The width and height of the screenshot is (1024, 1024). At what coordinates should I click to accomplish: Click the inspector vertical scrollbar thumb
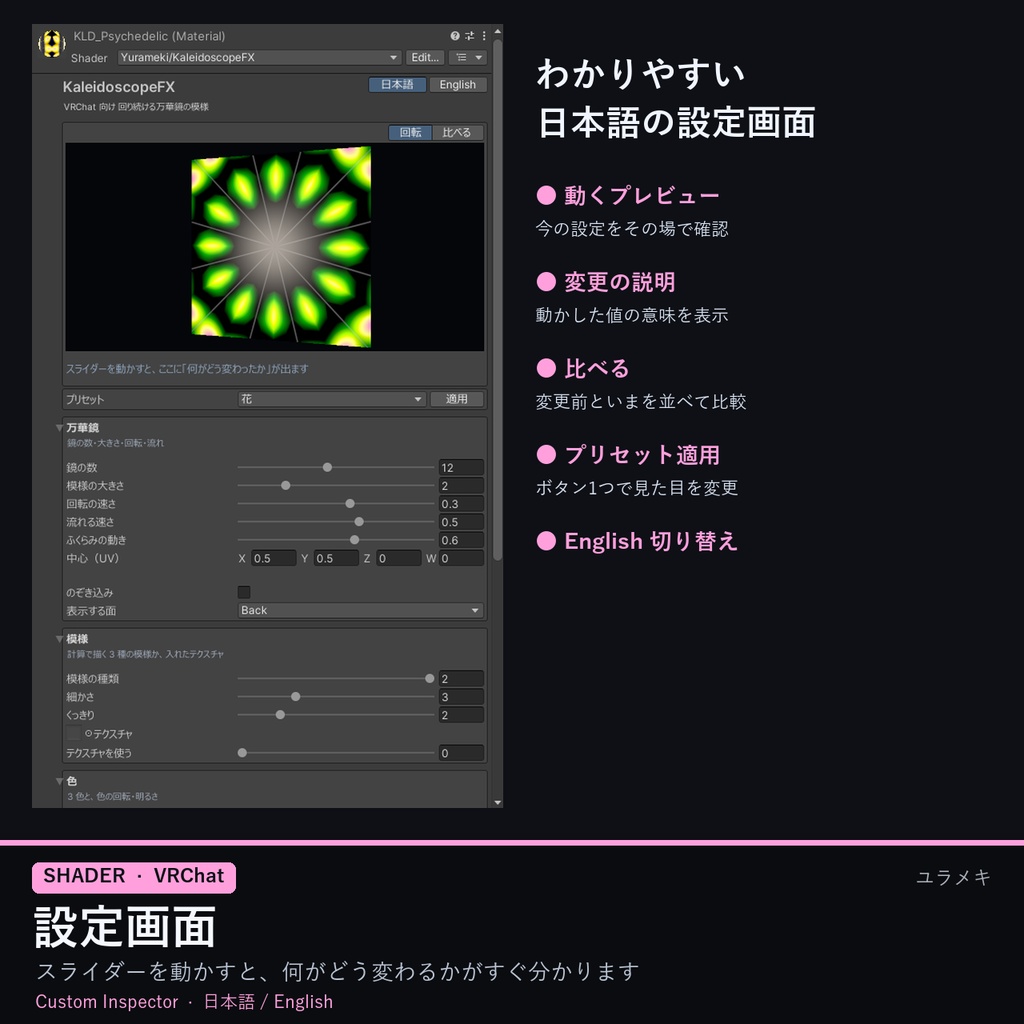498,300
